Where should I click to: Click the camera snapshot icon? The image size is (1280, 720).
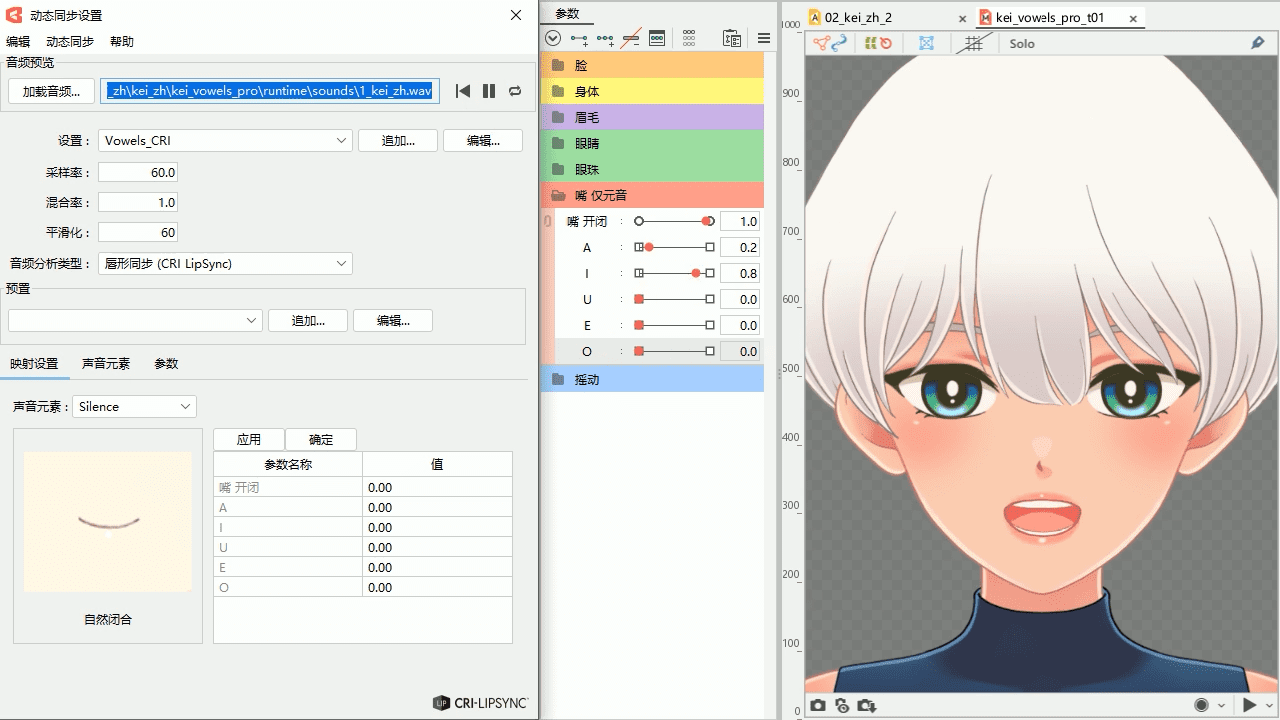point(818,705)
